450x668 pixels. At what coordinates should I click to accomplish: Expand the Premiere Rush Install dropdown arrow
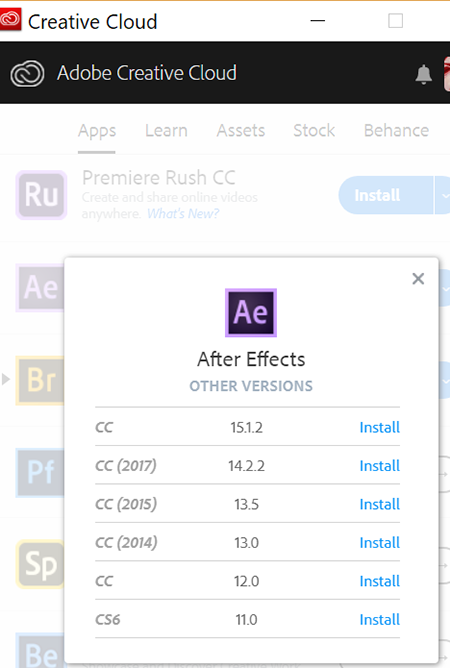pos(443,195)
